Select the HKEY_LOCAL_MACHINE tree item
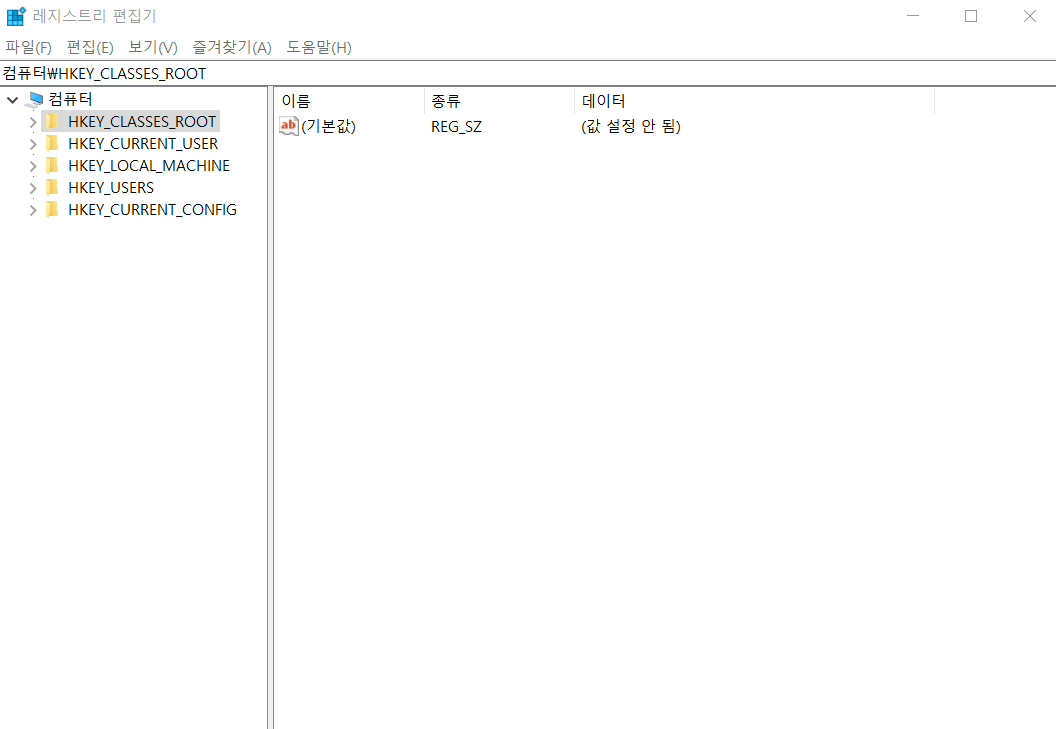1056x729 pixels. [149, 165]
